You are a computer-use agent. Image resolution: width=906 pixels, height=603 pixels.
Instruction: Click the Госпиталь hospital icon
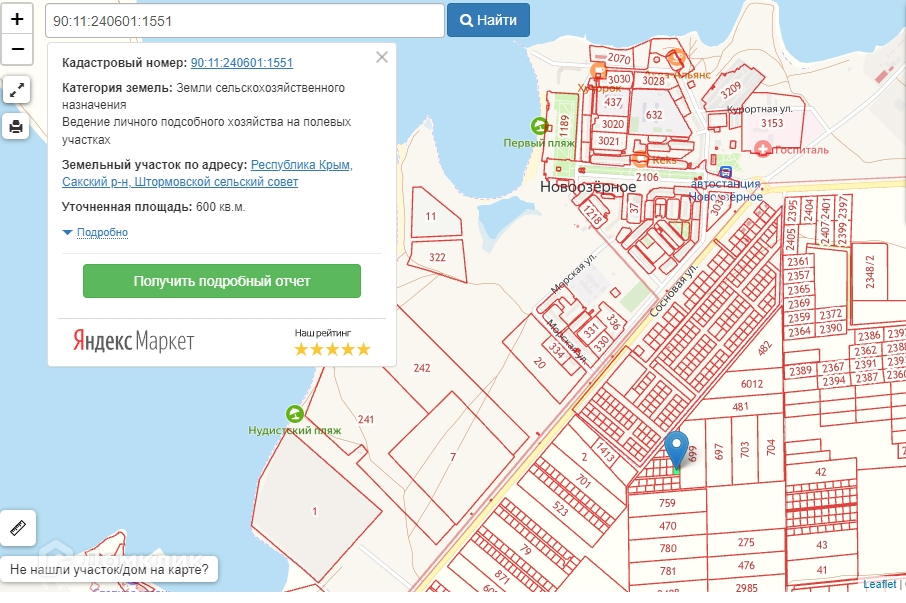(x=764, y=148)
